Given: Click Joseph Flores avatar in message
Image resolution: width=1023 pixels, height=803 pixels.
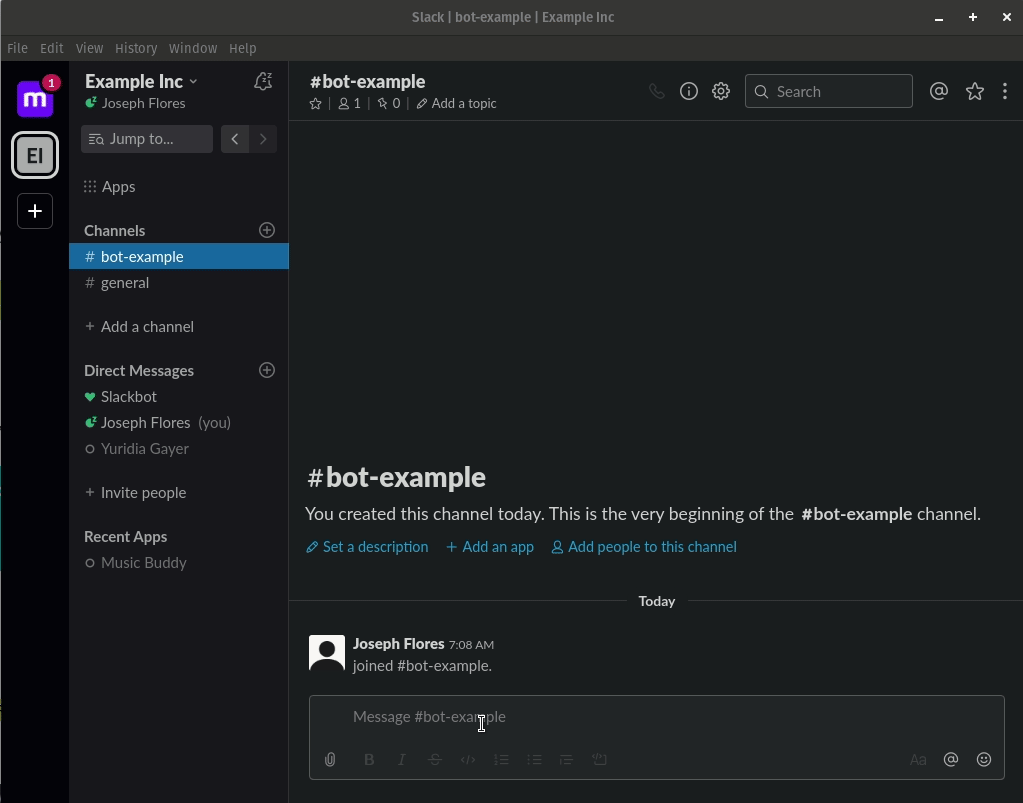Looking at the screenshot, I should pos(327,654).
